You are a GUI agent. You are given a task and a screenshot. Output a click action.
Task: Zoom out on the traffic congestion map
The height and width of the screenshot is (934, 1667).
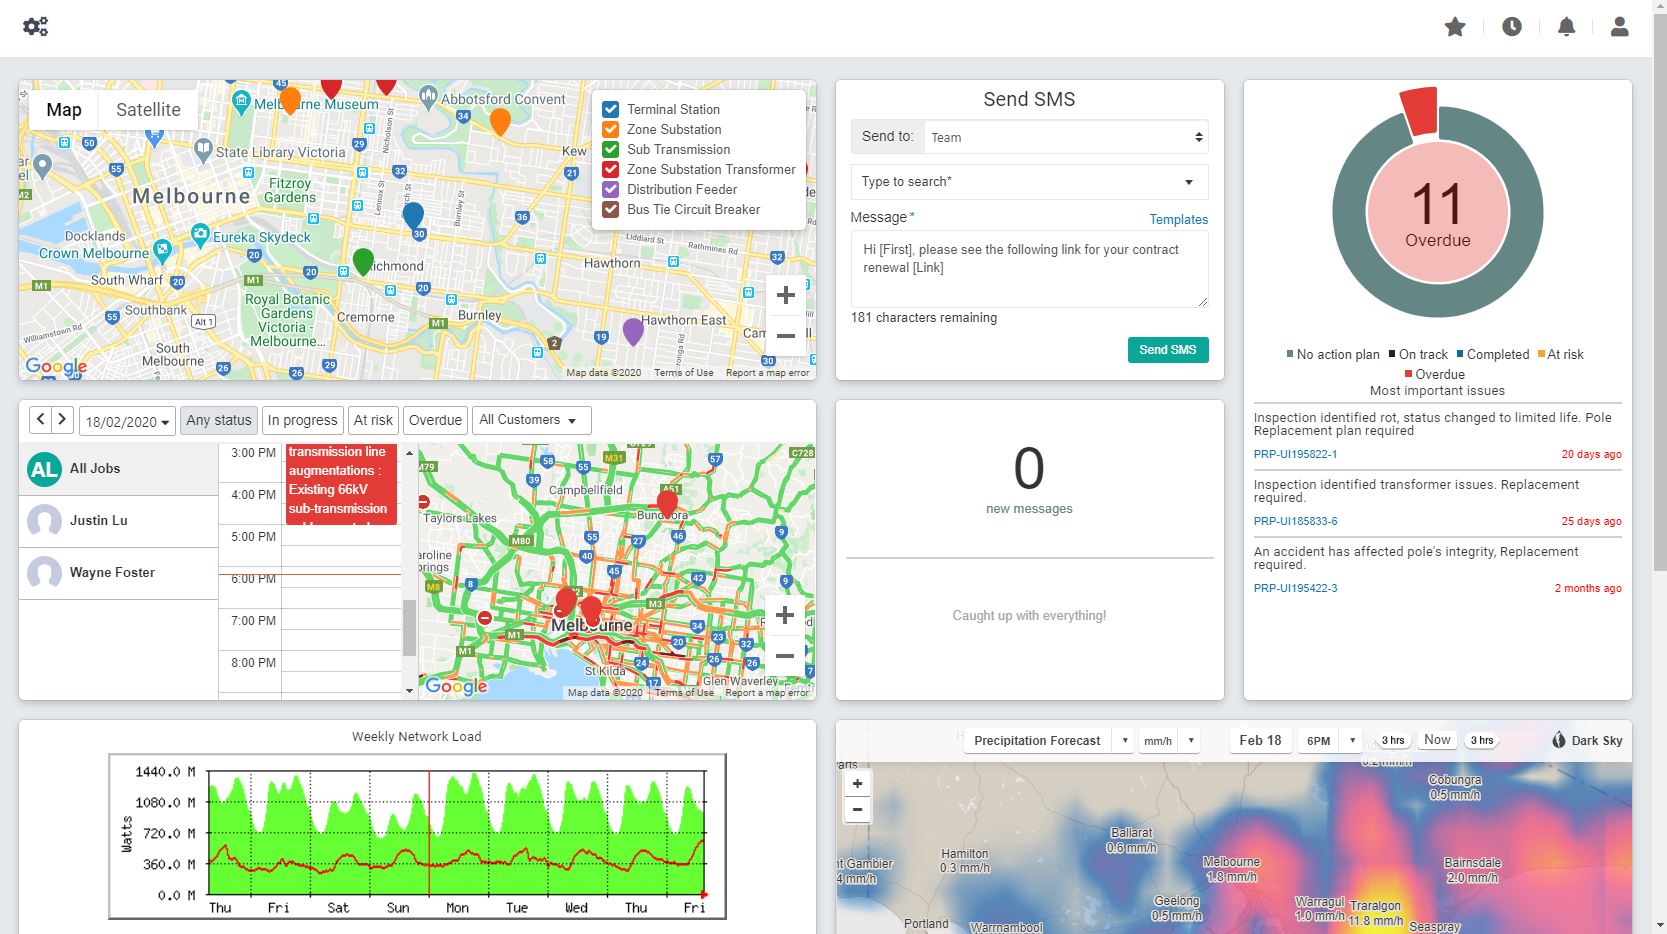tap(785, 656)
